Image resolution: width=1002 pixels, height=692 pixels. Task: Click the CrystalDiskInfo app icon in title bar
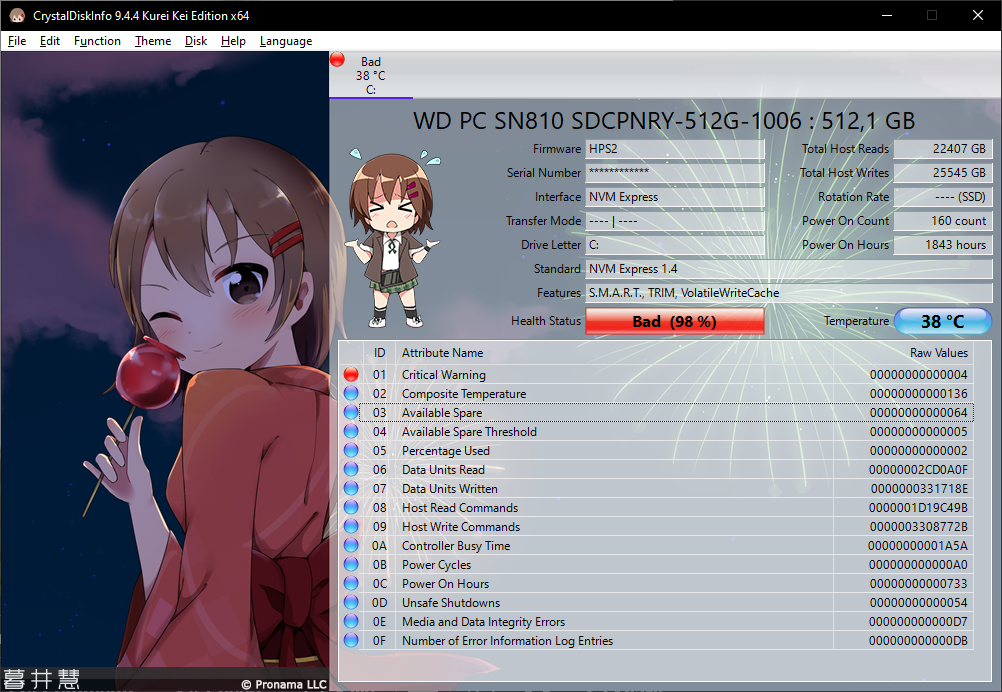click(16, 15)
